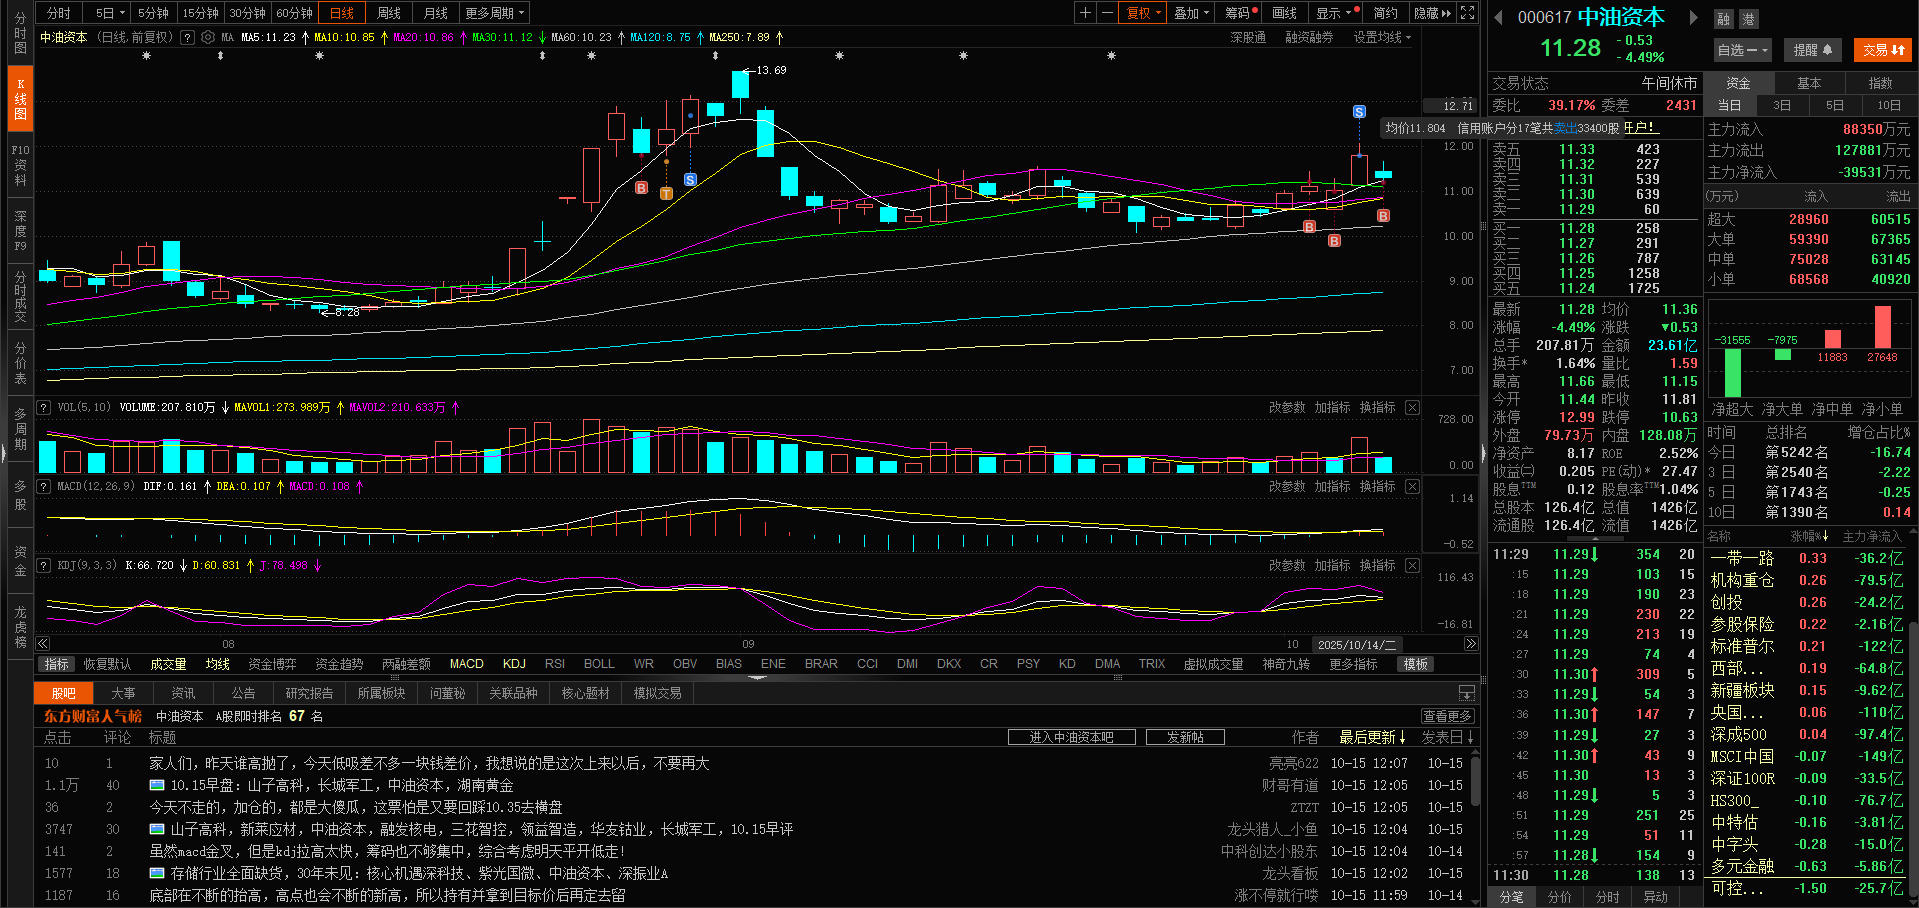Click the 融 margin trading badge
The image size is (1919, 908).
tap(1723, 19)
